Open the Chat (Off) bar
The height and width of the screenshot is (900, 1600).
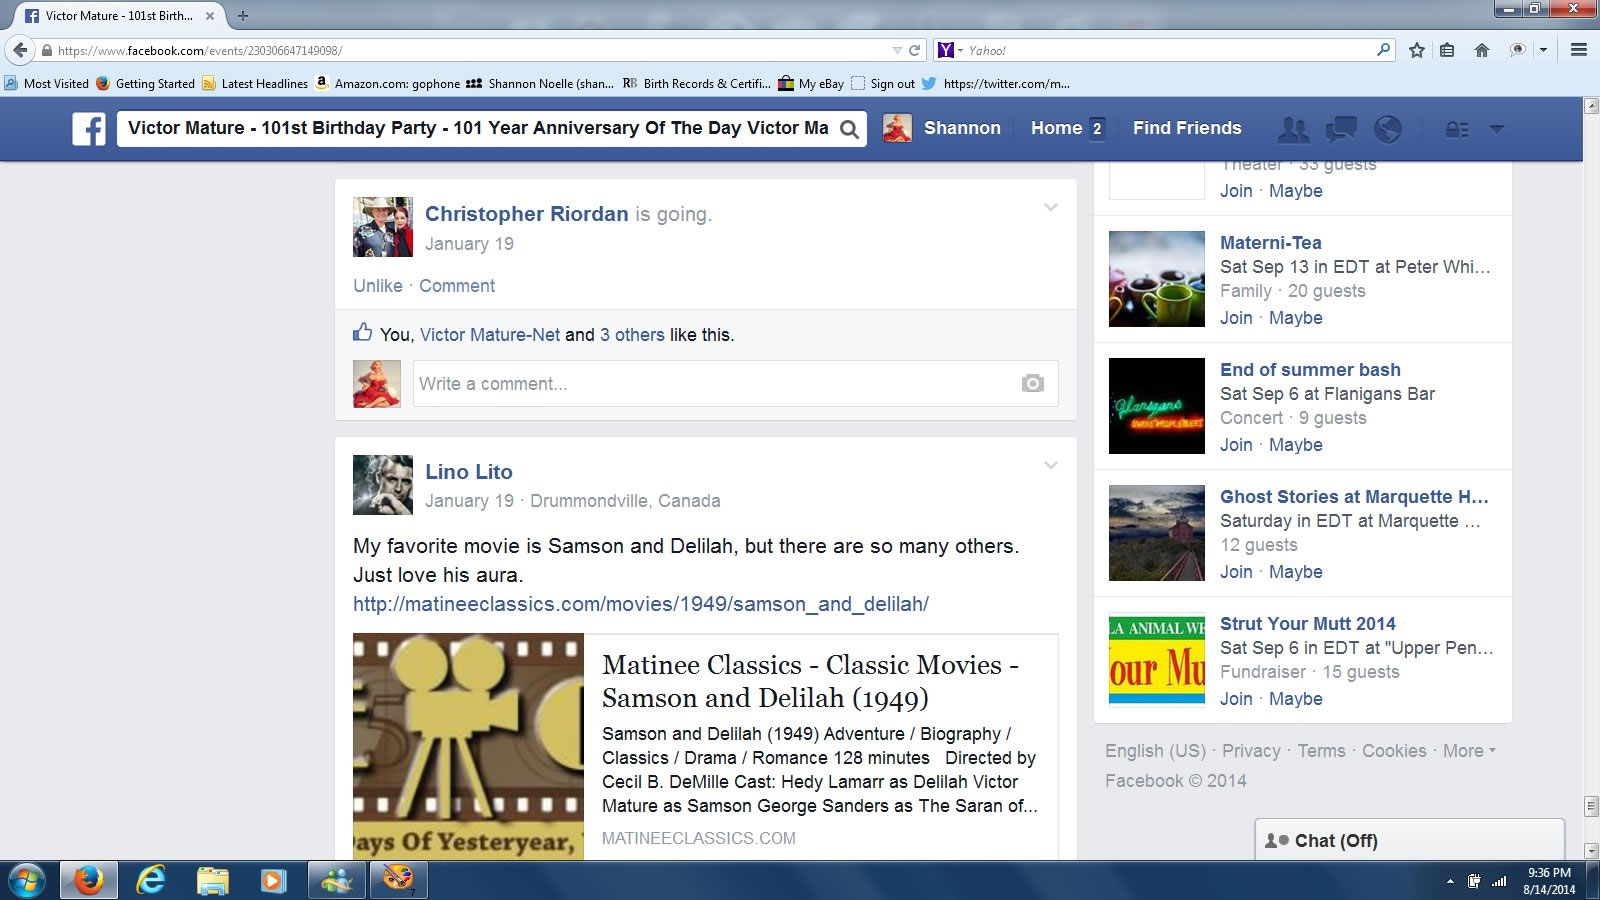[x=1410, y=840]
